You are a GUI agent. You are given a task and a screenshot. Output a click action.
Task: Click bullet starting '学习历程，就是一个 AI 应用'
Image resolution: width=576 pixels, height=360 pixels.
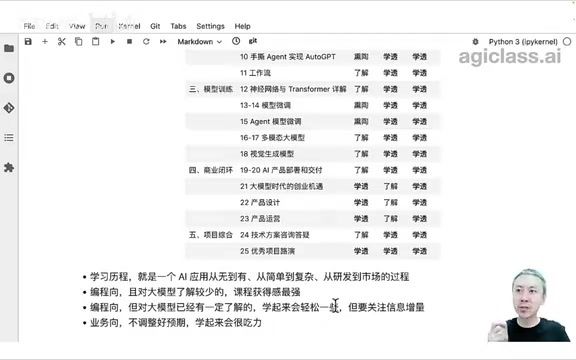(x=249, y=276)
